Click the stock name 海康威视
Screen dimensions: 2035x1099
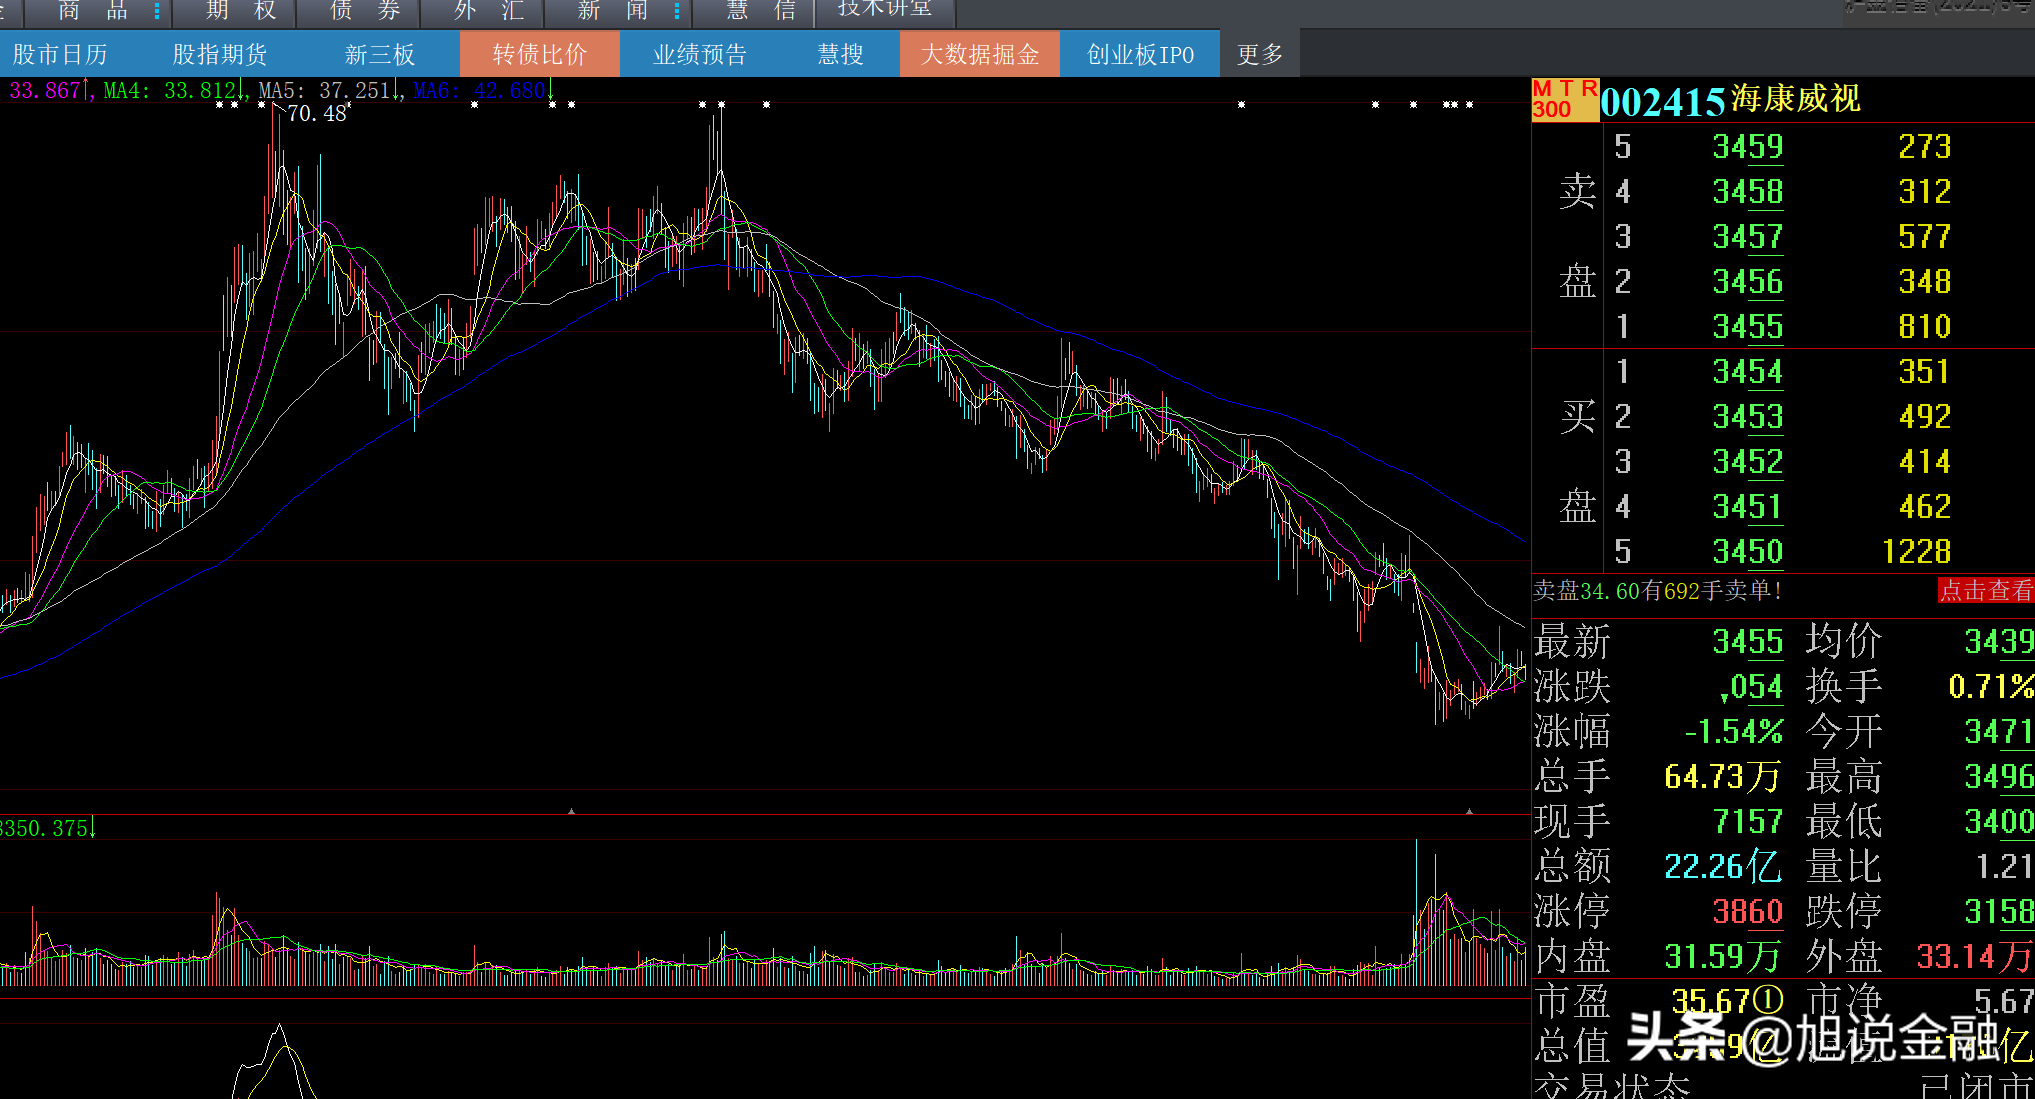tap(1796, 99)
